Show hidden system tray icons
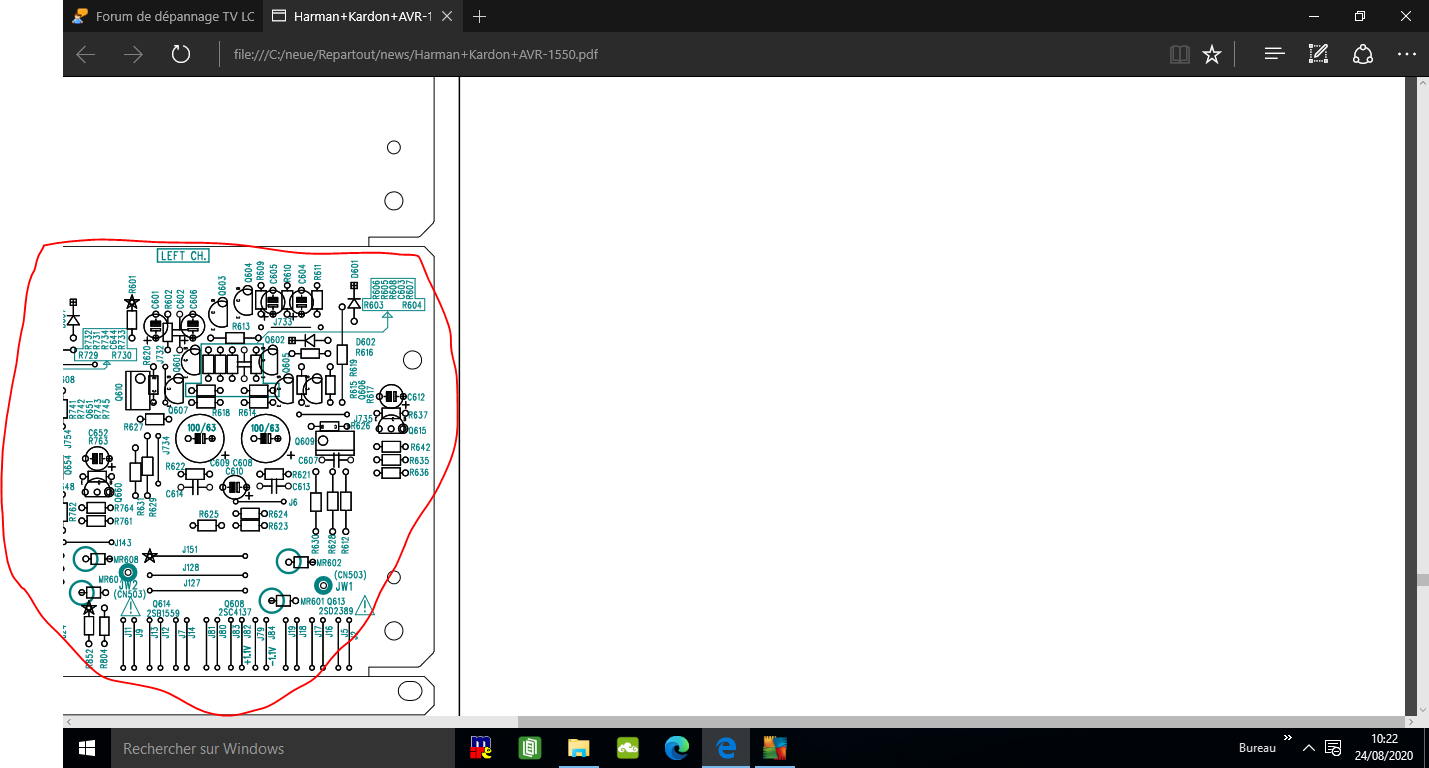 1308,748
